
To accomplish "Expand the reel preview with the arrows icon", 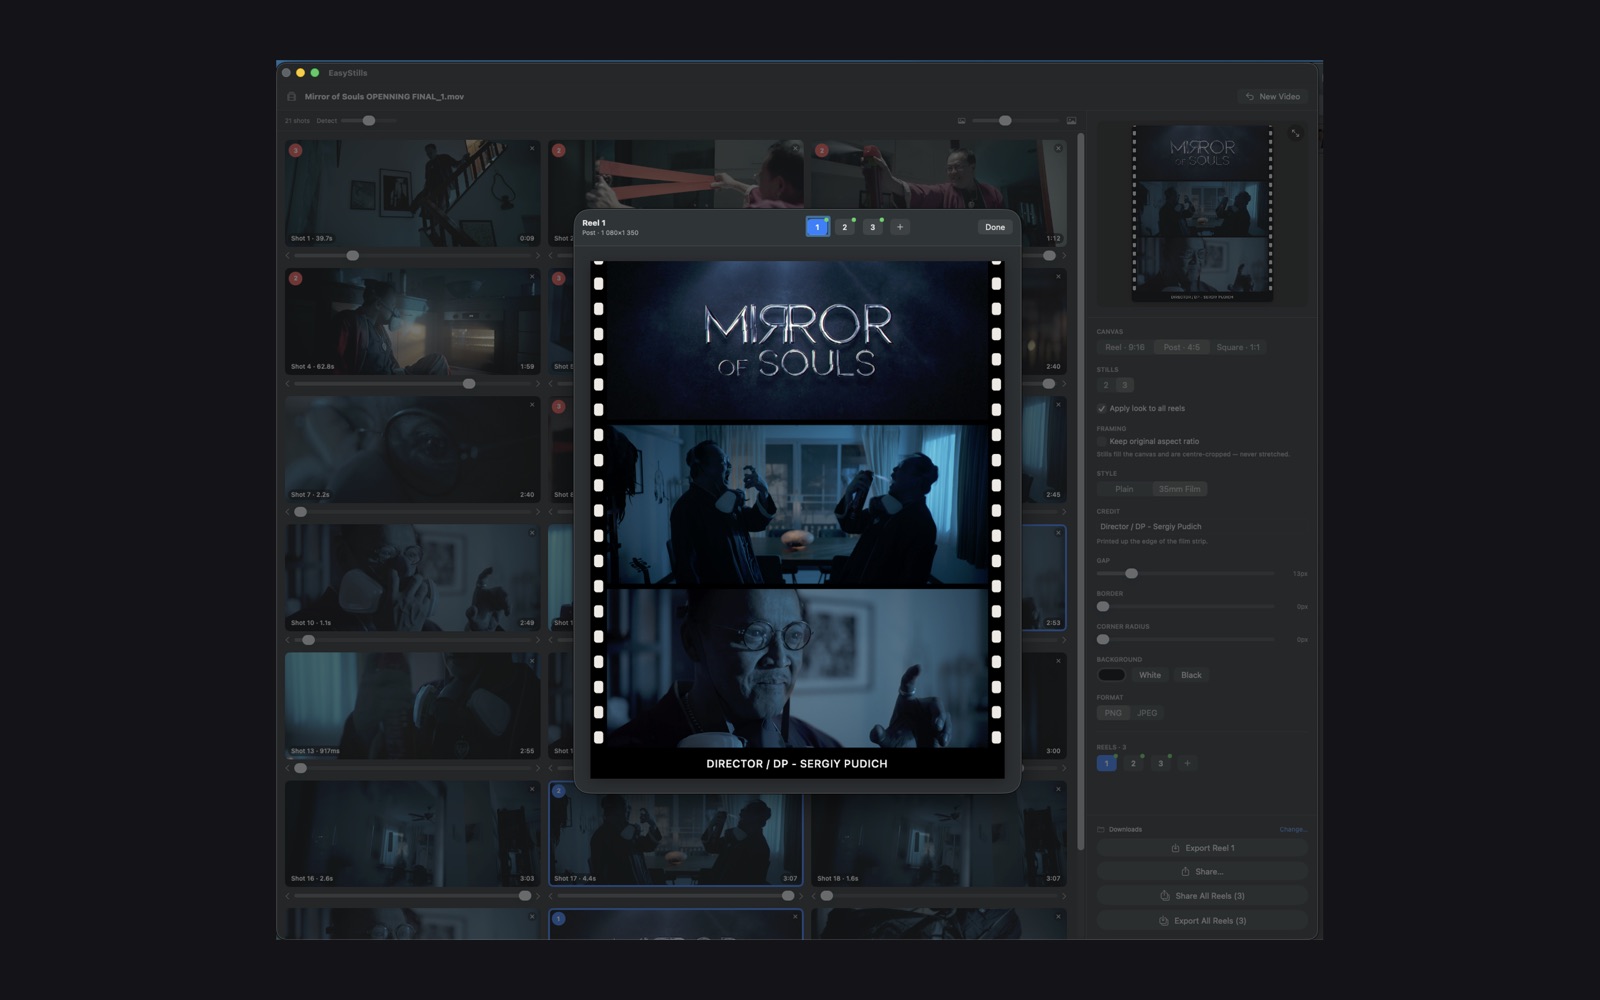I will click(x=1296, y=133).
